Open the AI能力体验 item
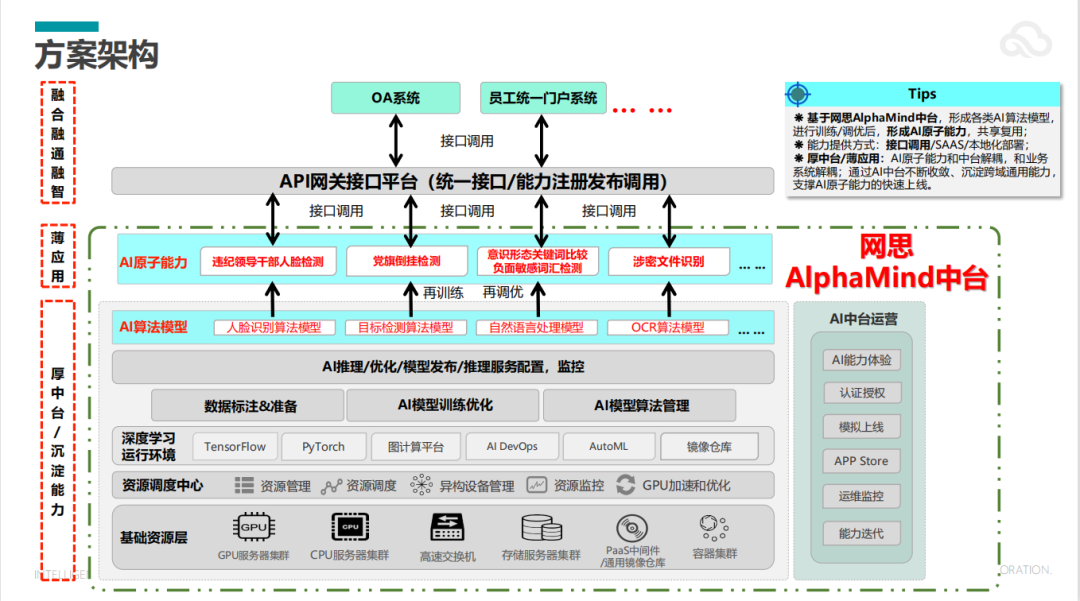This screenshot has height=601, width=1080. coord(861,360)
